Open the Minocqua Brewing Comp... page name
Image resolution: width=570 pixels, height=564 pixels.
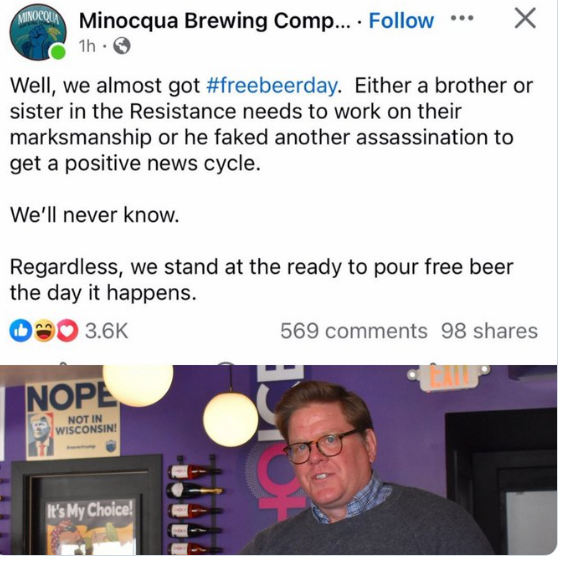(215, 21)
